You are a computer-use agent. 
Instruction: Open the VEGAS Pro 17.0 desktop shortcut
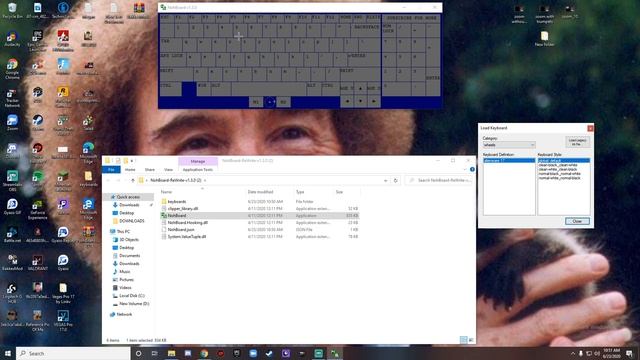(x=63, y=321)
